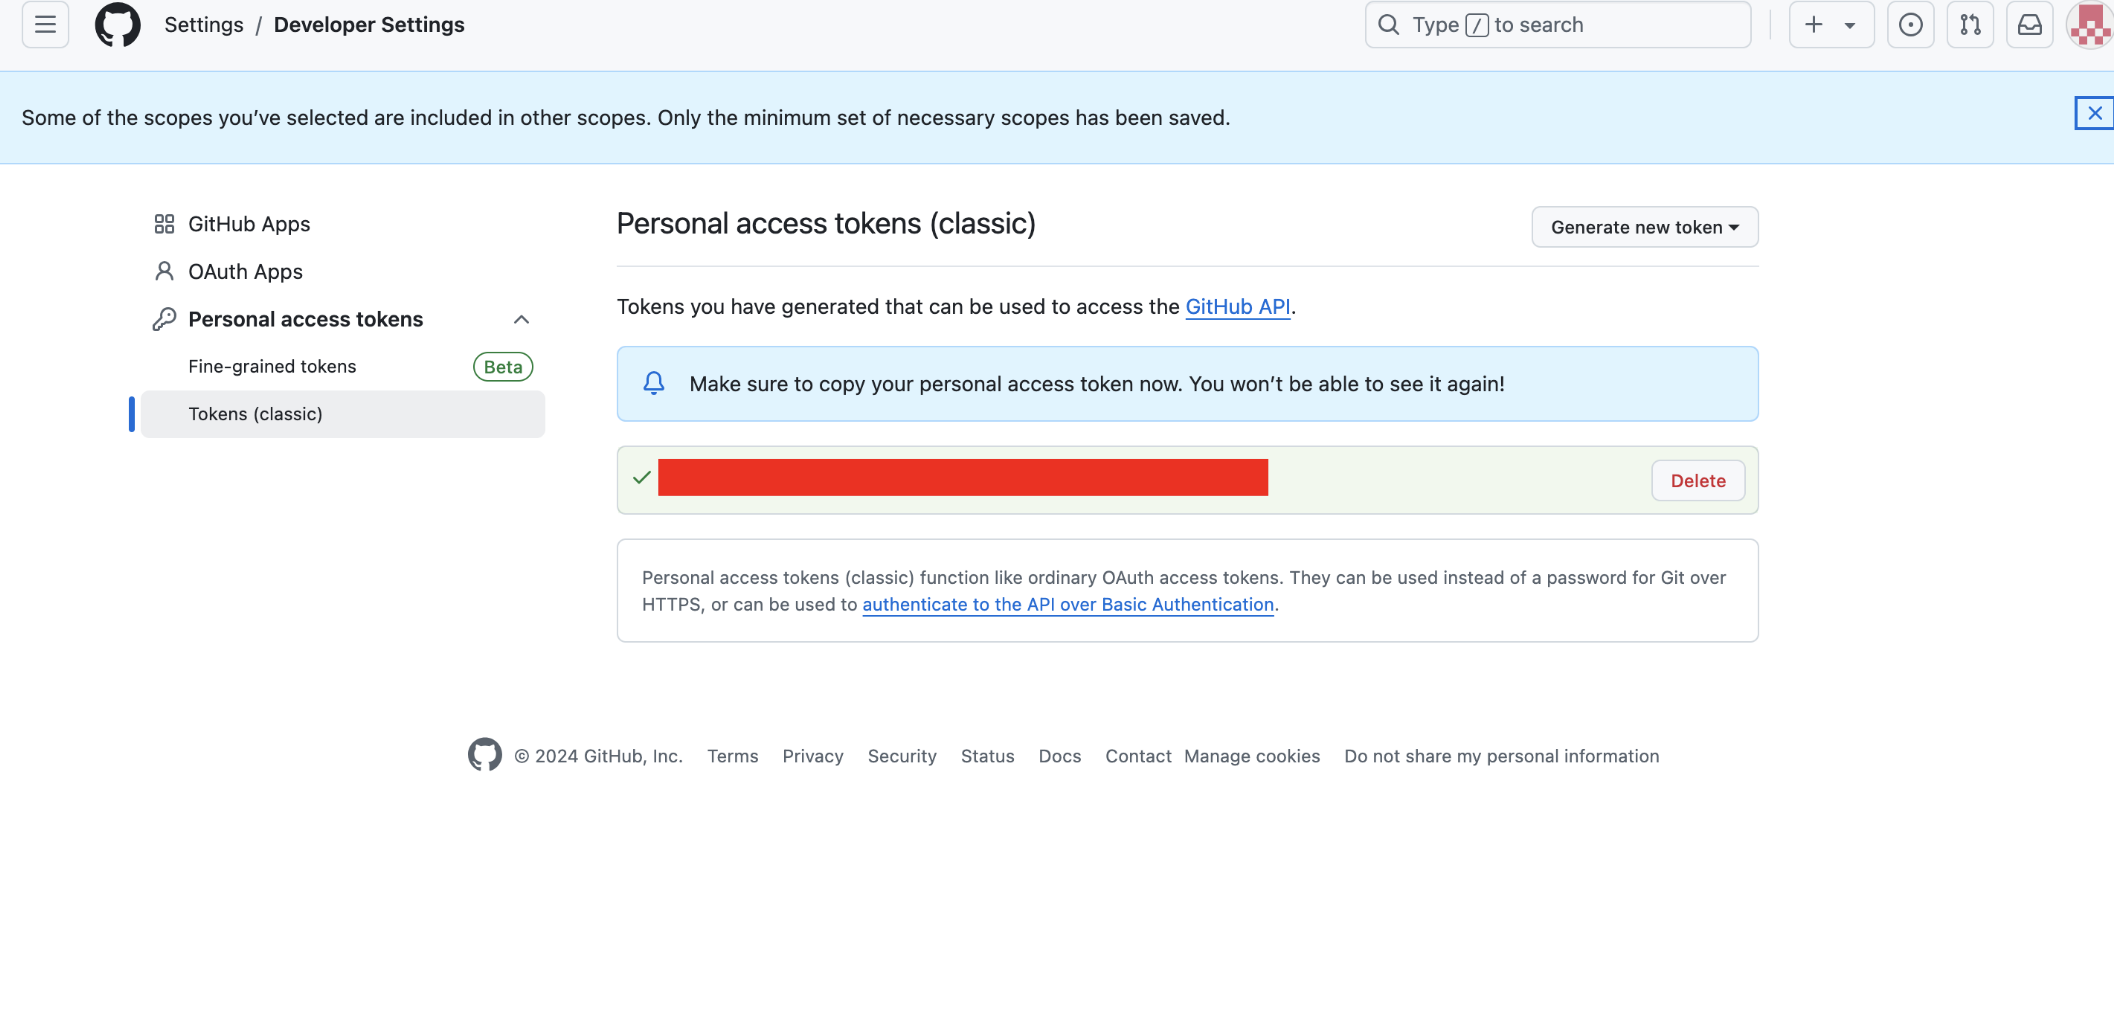Open the user avatar menu
Screen dimensions: 2114x1014
tap(2091, 25)
